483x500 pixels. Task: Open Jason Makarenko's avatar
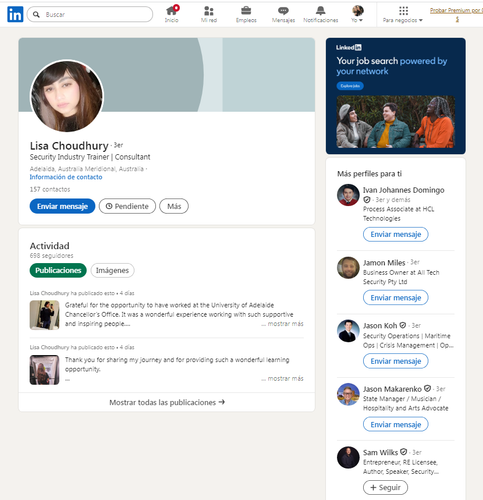point(348,394)
